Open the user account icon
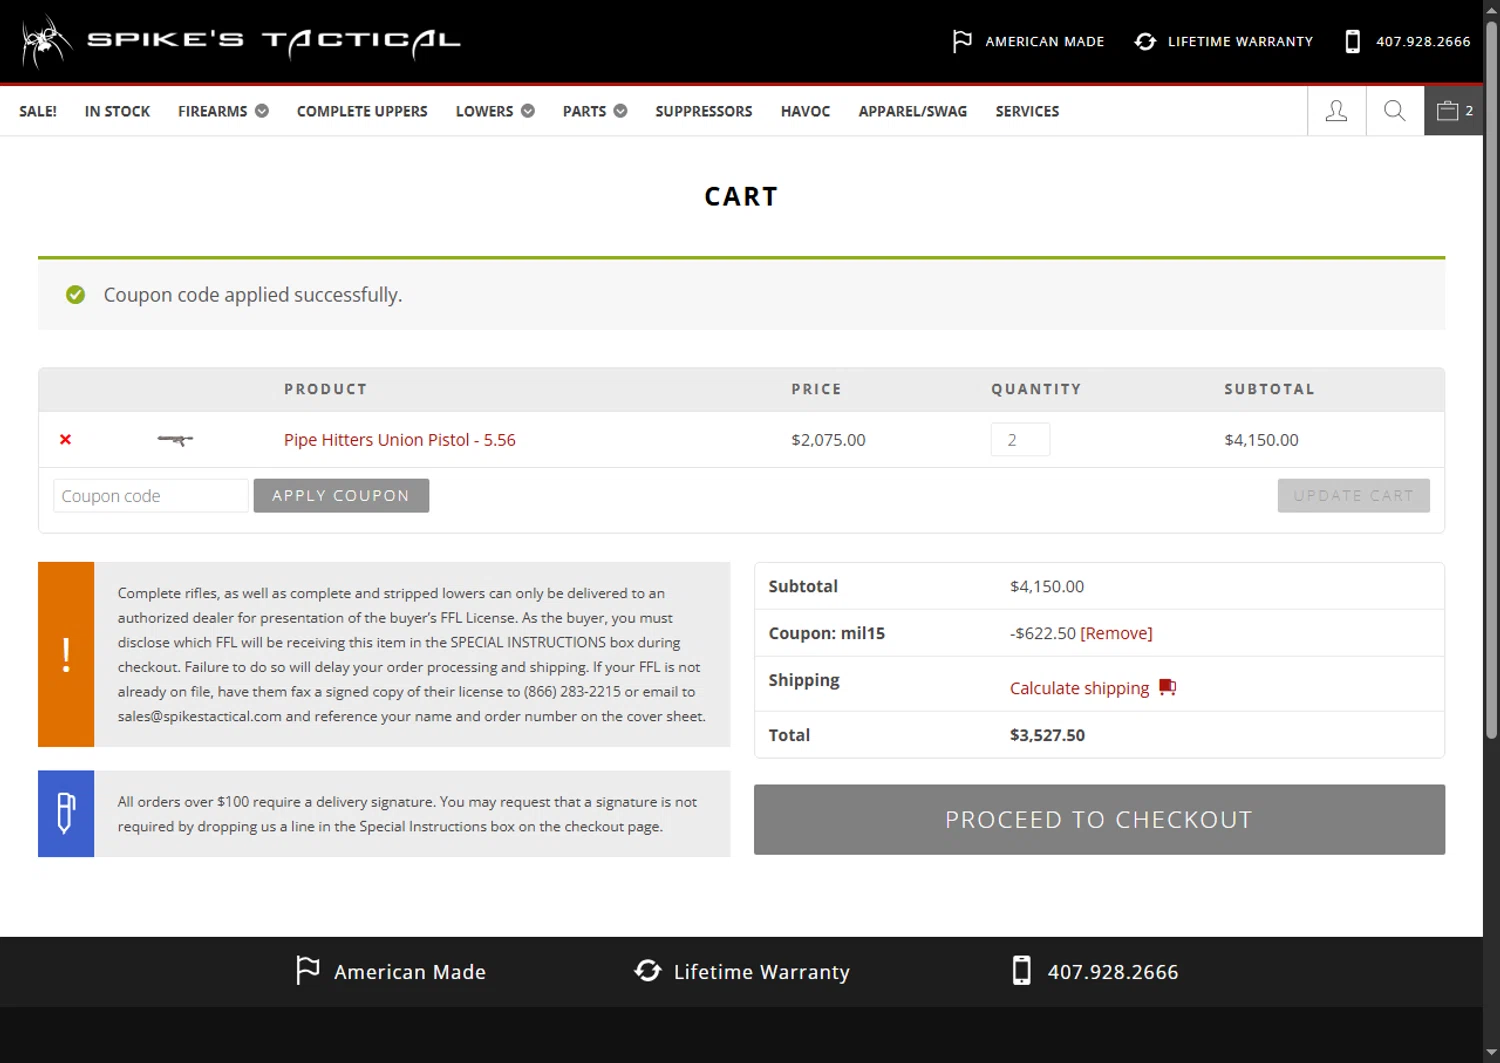The width and height of the screenshot is (1500, 1063). tap(1336, 111)
